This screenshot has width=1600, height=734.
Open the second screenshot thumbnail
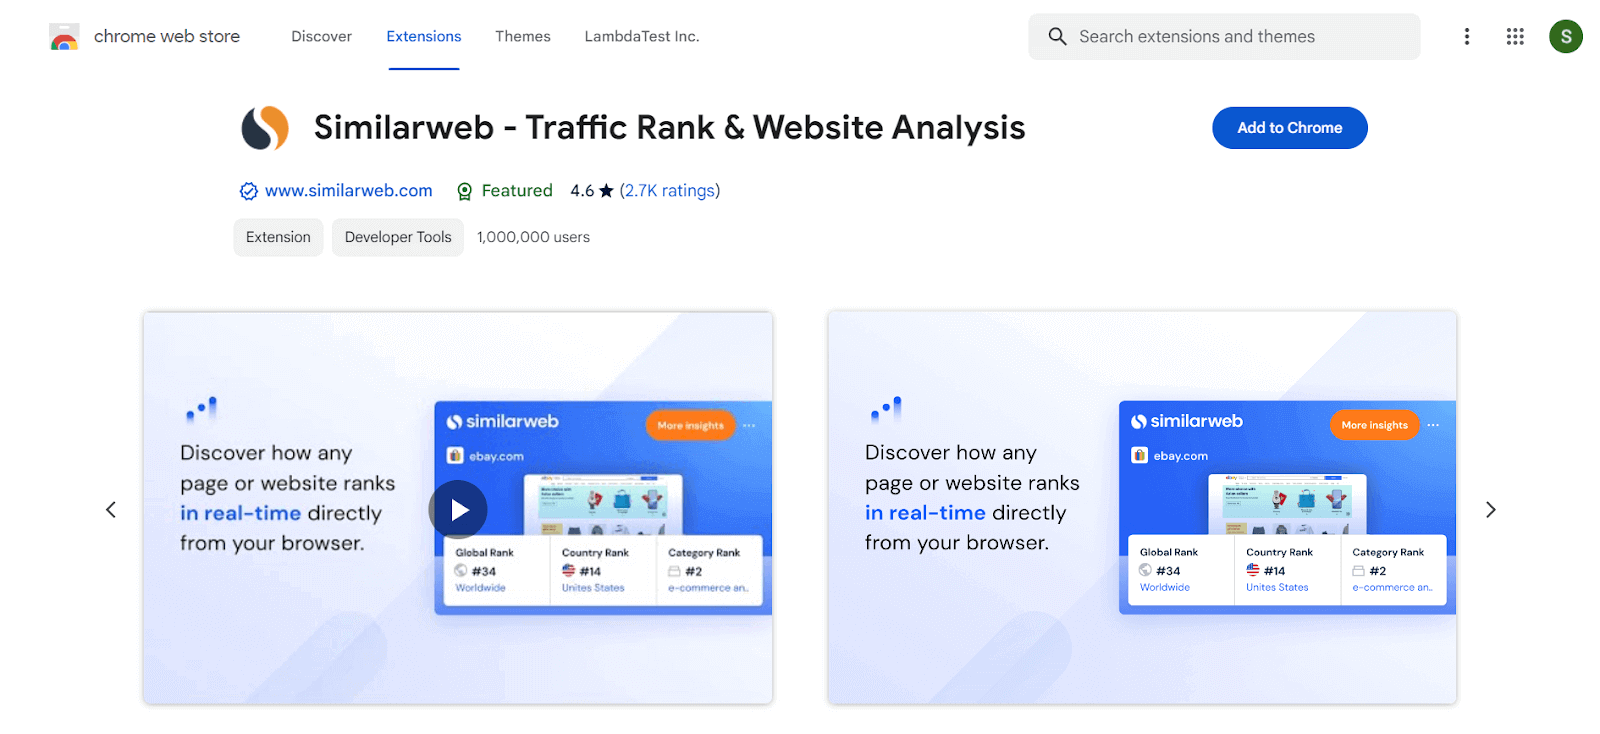[x=1142, y=508]
